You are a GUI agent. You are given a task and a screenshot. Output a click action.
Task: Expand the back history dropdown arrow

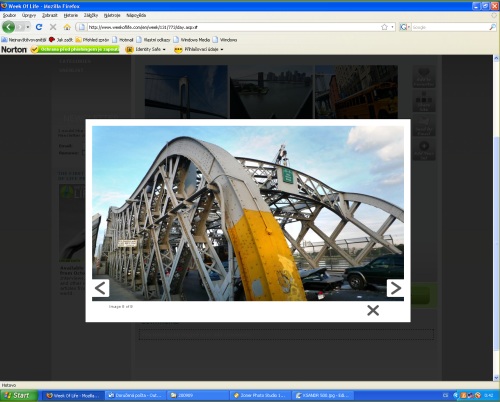coord(28,27)
